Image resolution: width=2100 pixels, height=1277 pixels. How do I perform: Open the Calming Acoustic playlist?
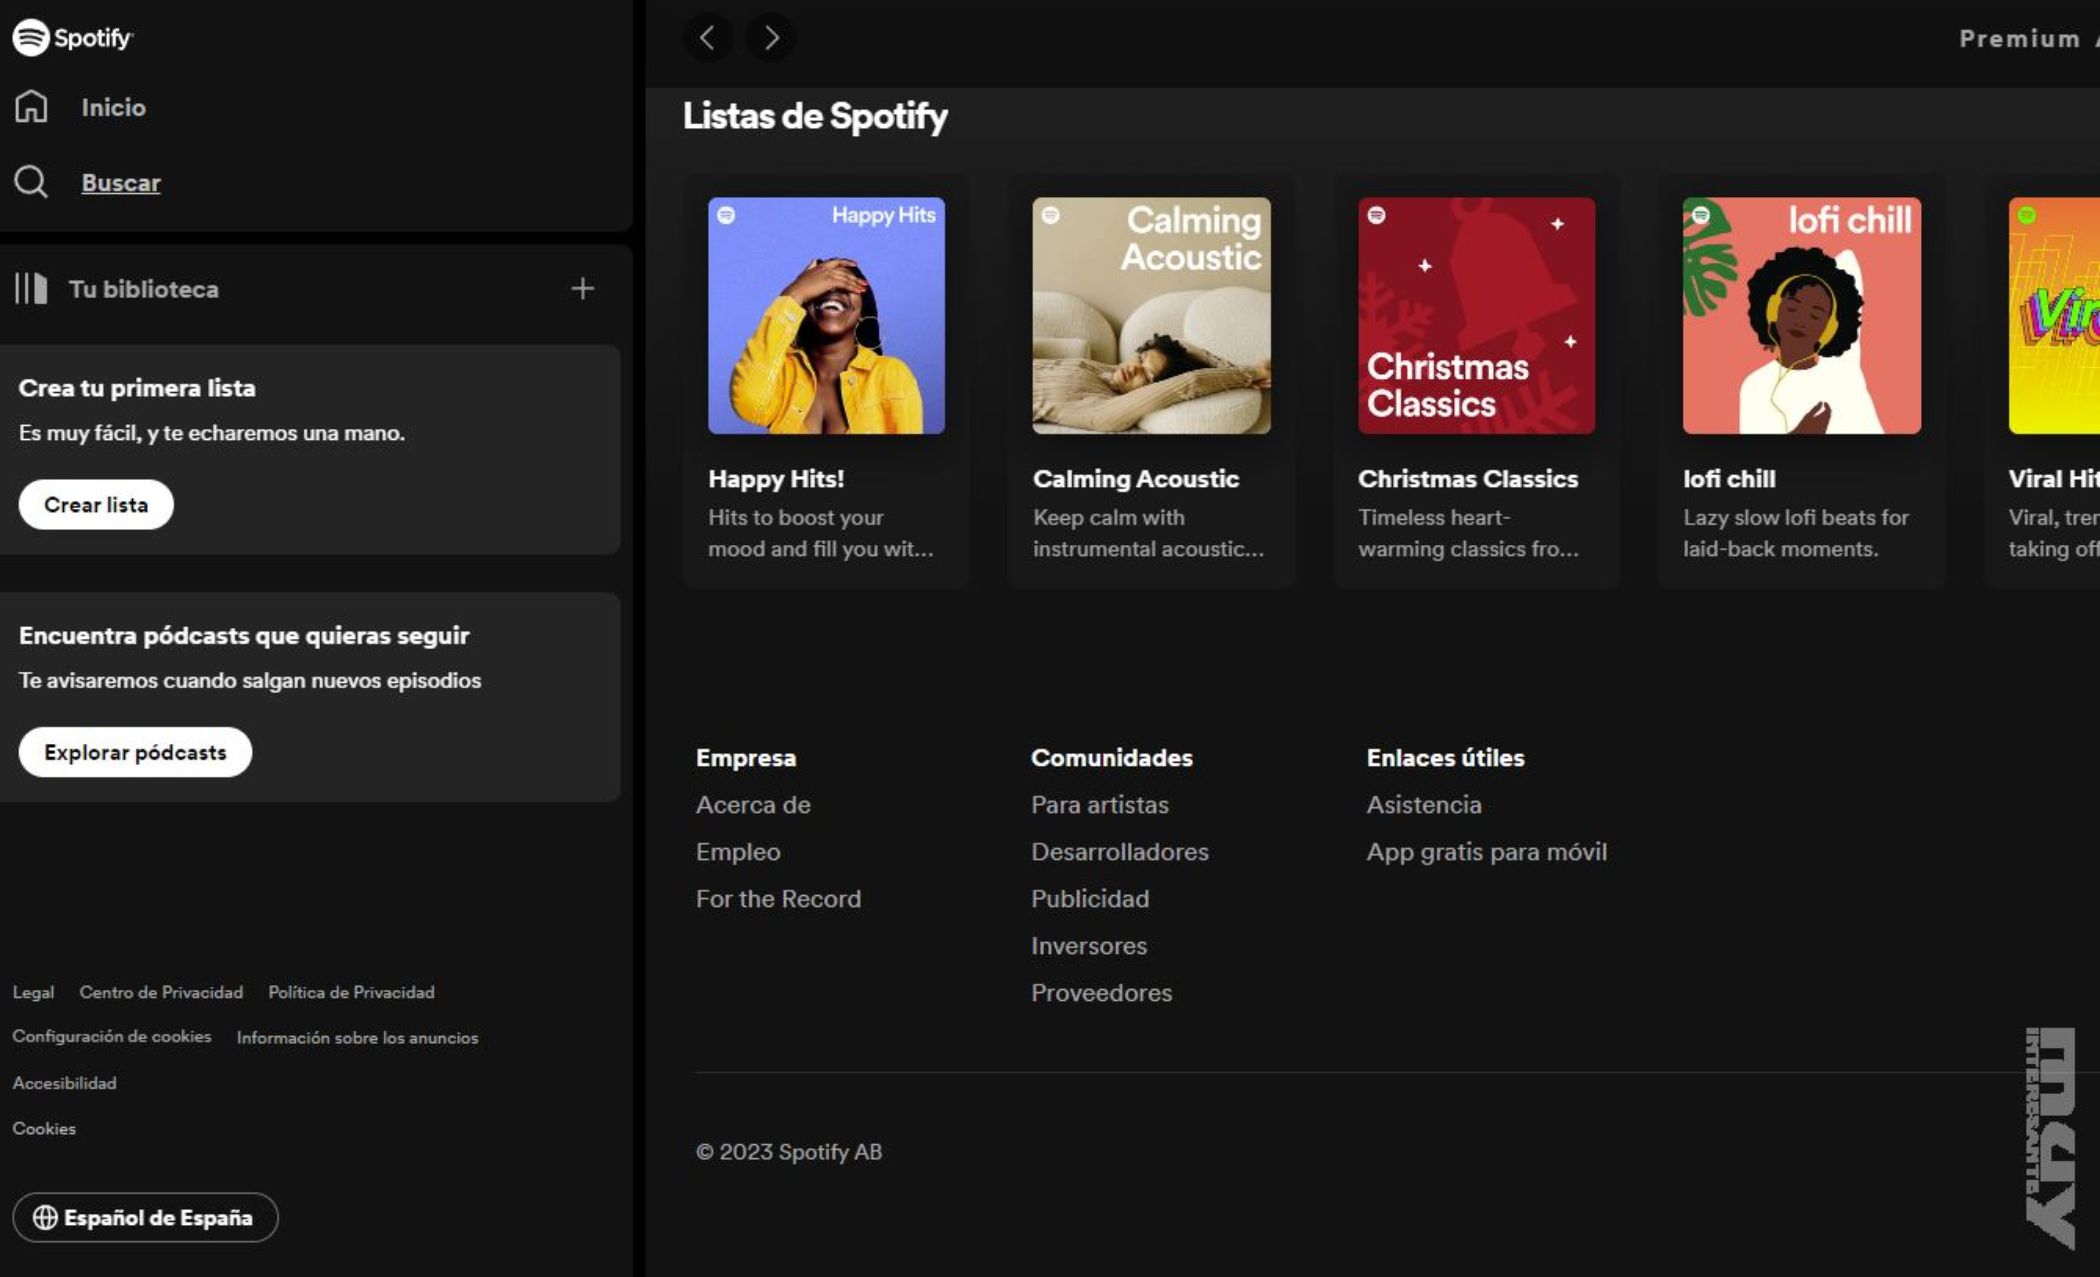click(1151, 316)
